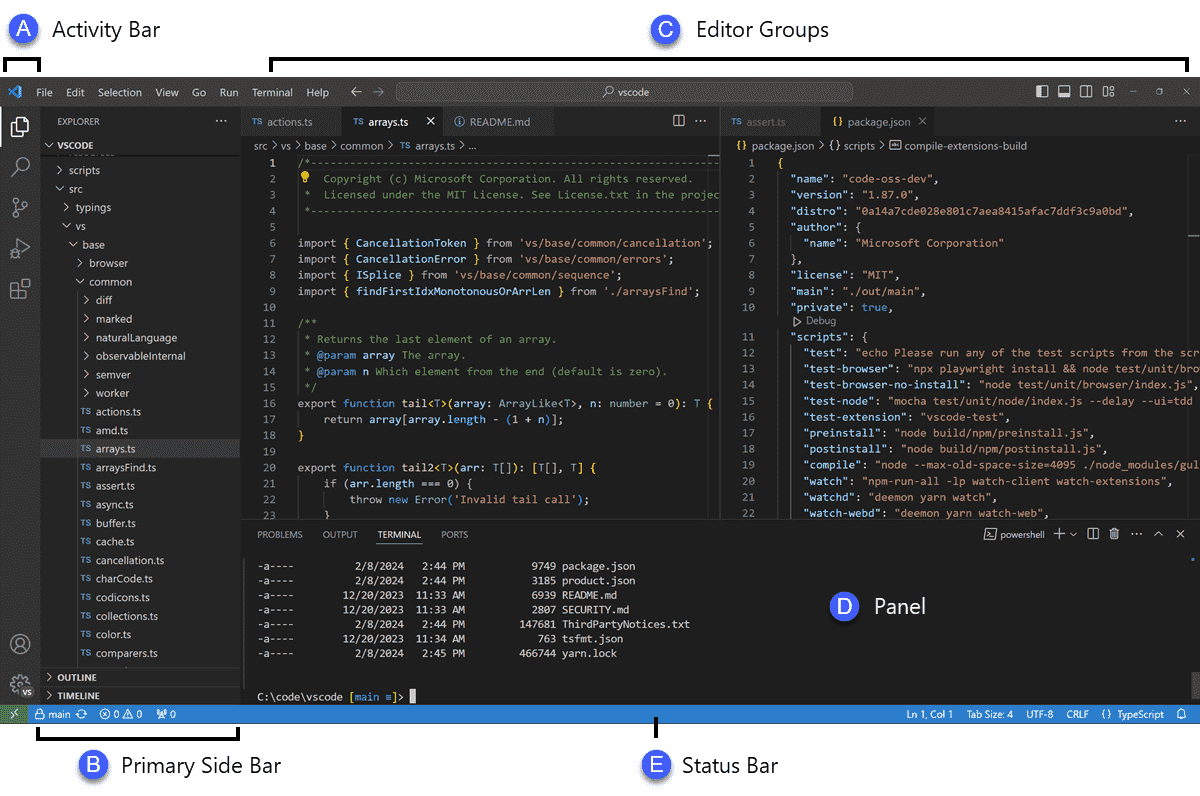Close the terminal panel with X
1200x796 pixels.
click(1181, 534)
